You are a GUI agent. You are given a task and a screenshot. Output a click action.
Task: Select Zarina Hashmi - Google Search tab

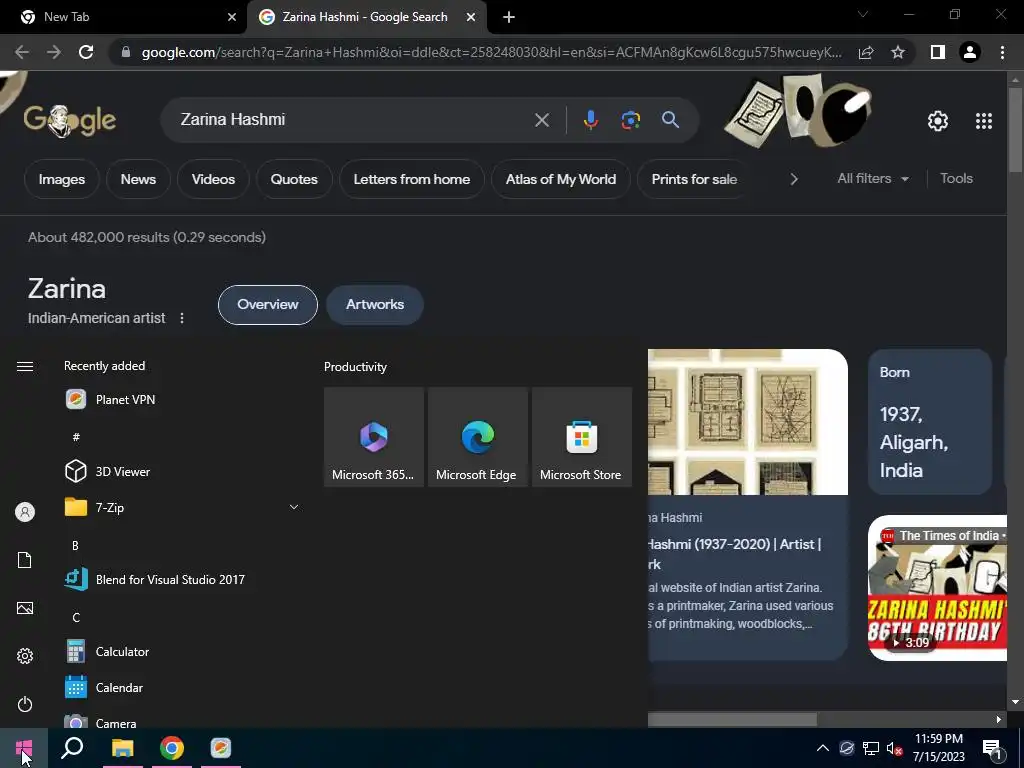point(366,17)
